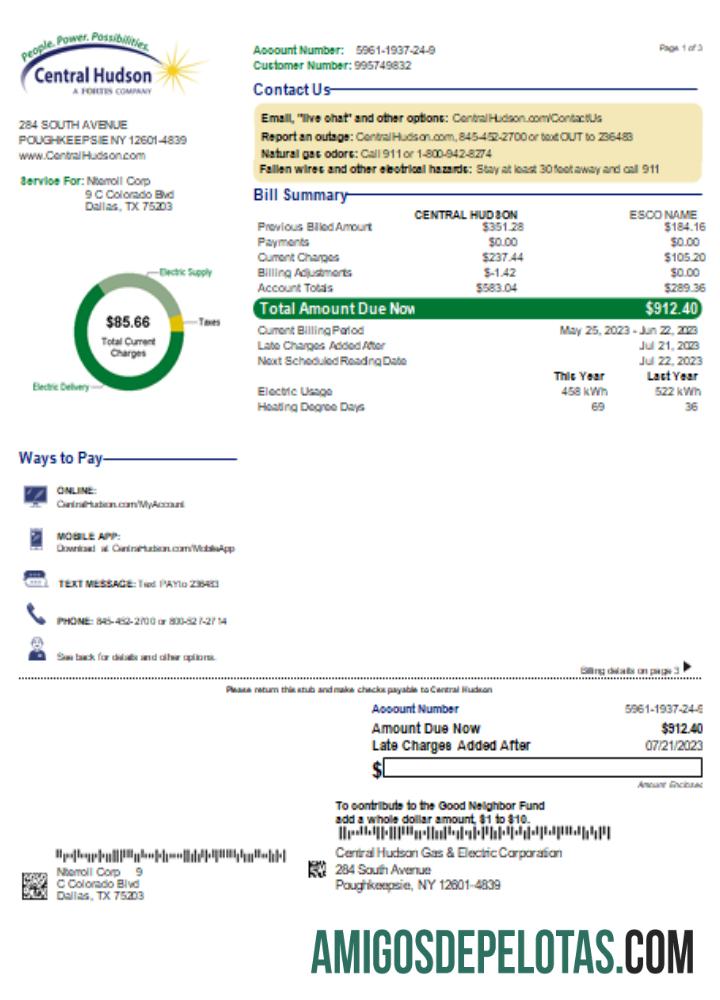720x1000 pixels.
Task: Click the green Total Amount Due Now bar
Action: tap(478, 309)
